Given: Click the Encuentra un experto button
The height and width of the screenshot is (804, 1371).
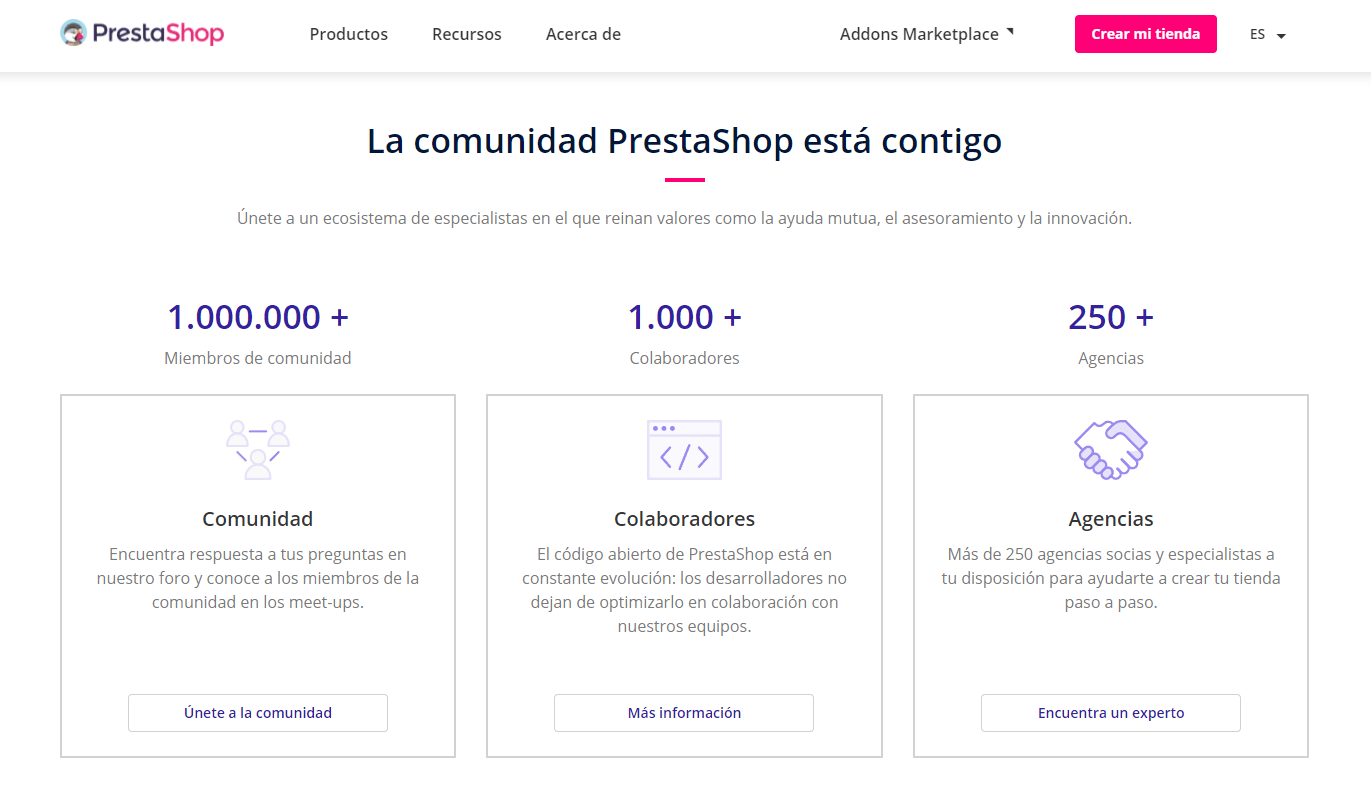Looking at the screenshot, I should pos(1111,713).
